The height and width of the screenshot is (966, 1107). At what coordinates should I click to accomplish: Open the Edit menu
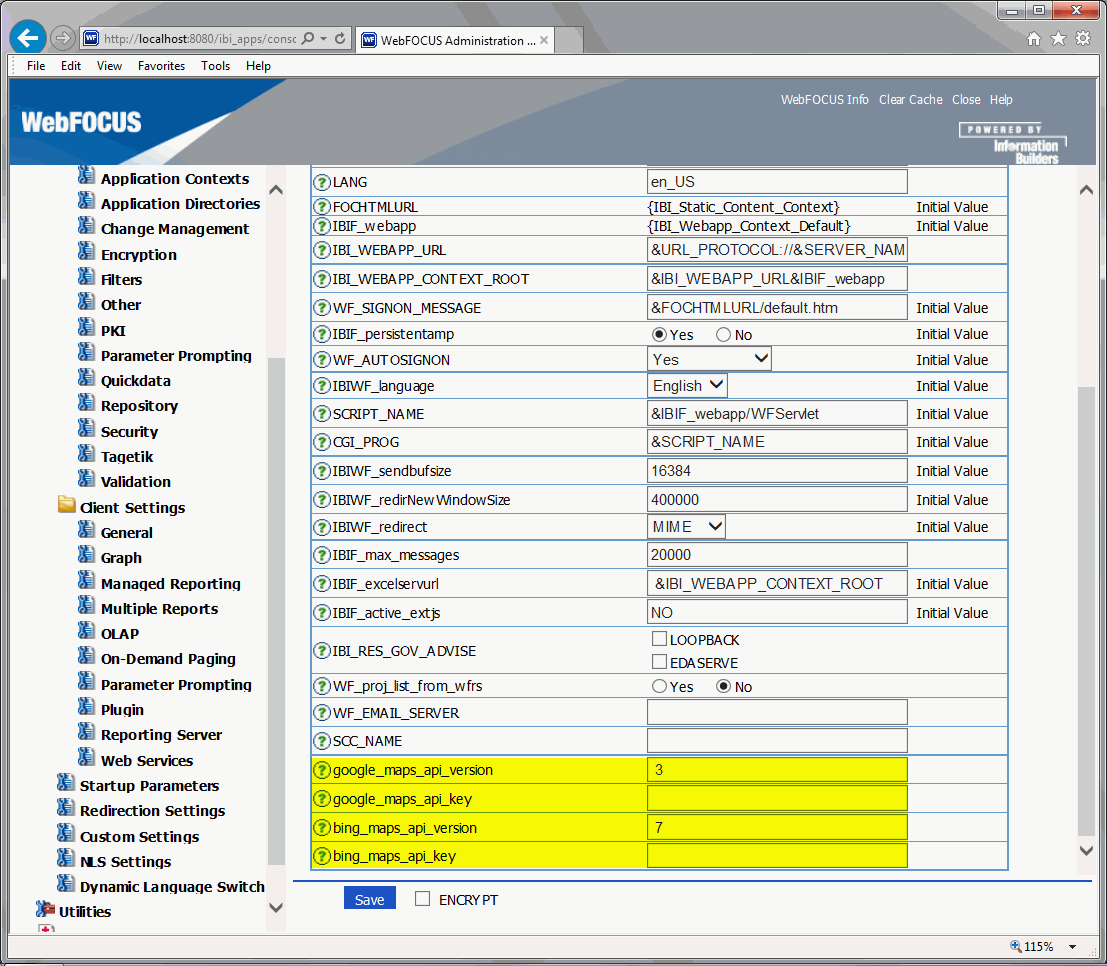(x=71, y=66)
